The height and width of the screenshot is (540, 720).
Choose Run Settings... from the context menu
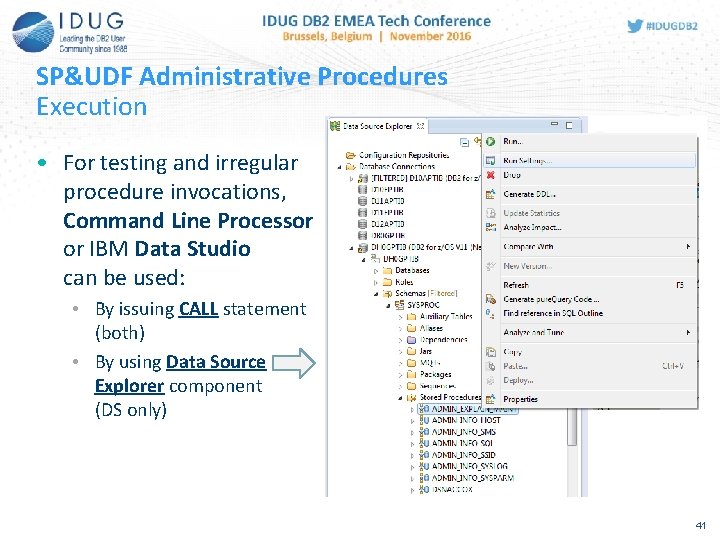coord(590,160)
